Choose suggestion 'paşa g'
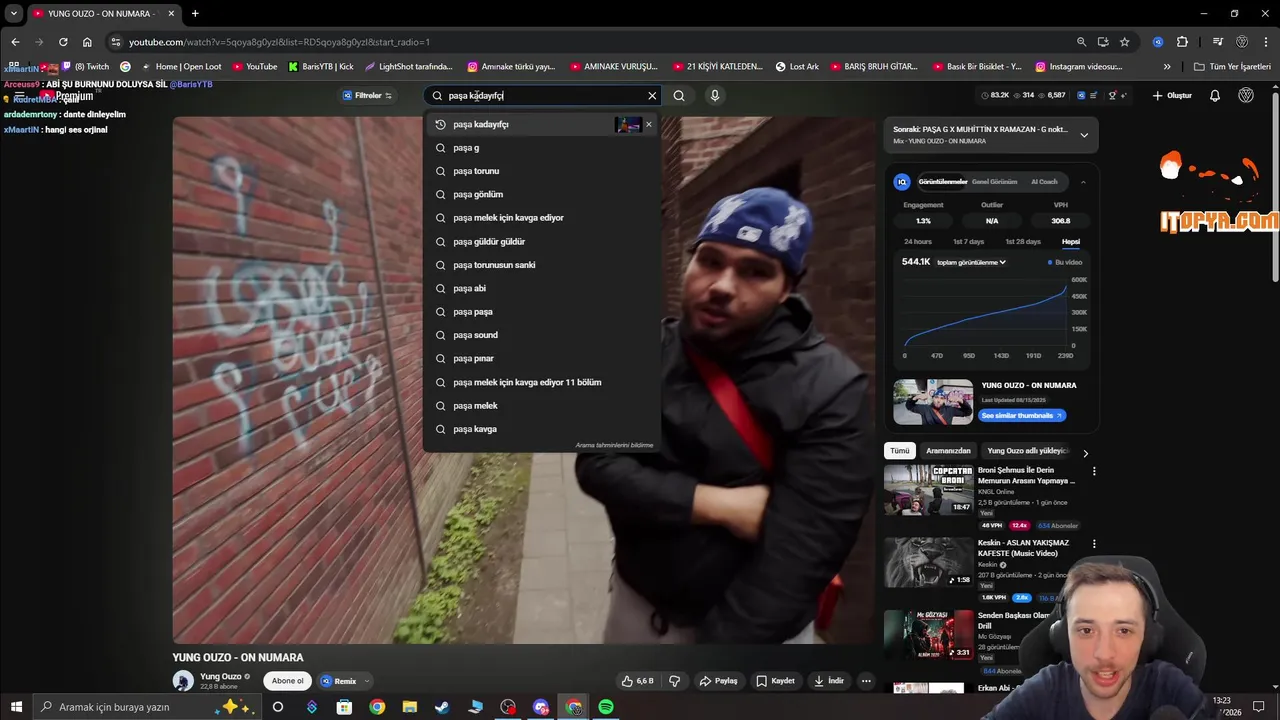1280x720 pixels. coord(541,148)
